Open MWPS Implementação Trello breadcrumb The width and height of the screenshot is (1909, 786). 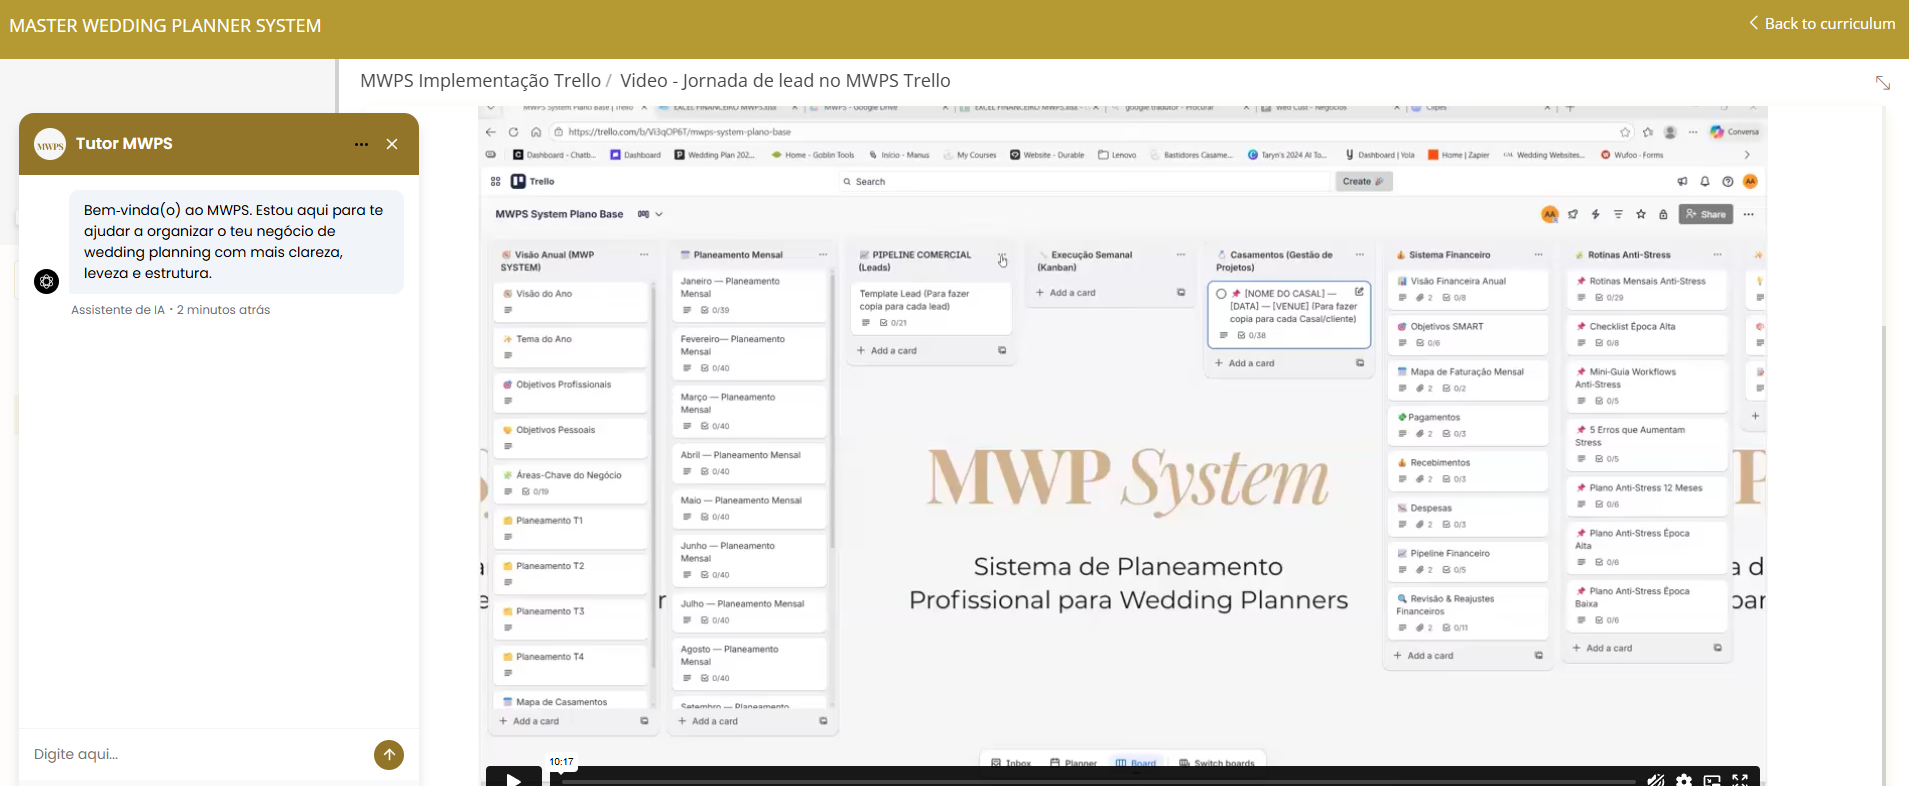click(x=480, y=81)
